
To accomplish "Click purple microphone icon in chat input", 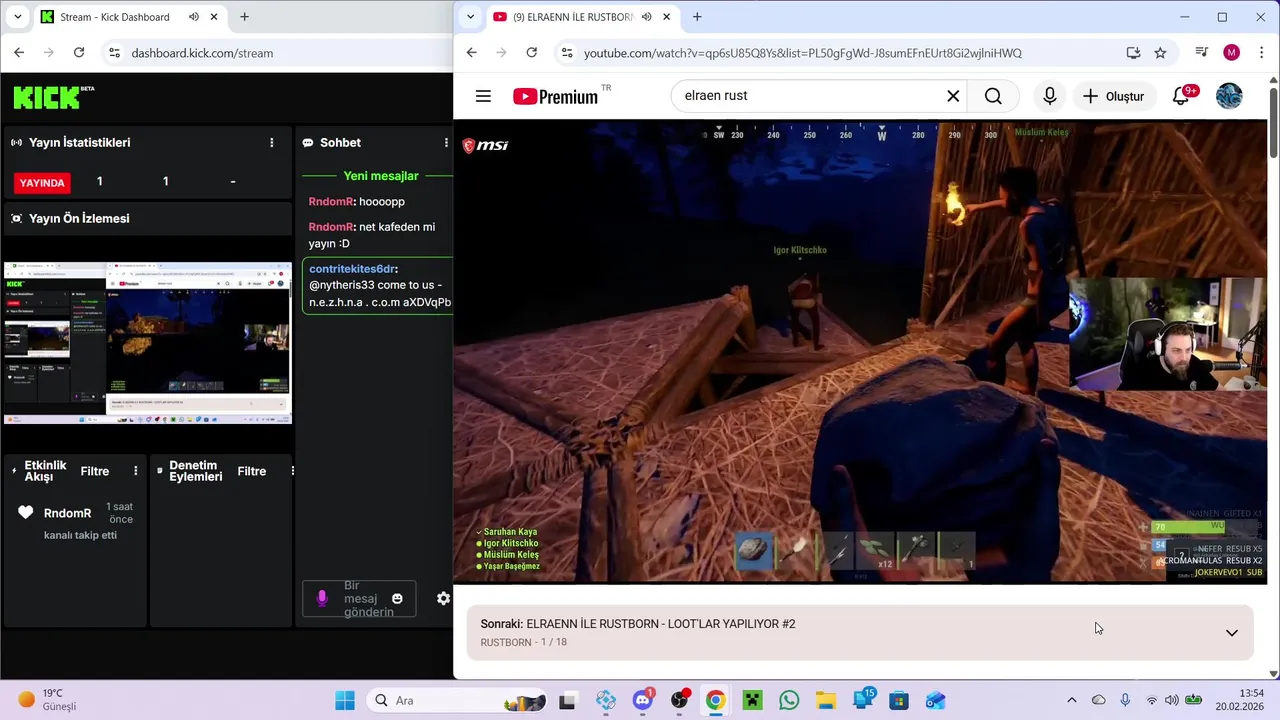I will point(321,598).
